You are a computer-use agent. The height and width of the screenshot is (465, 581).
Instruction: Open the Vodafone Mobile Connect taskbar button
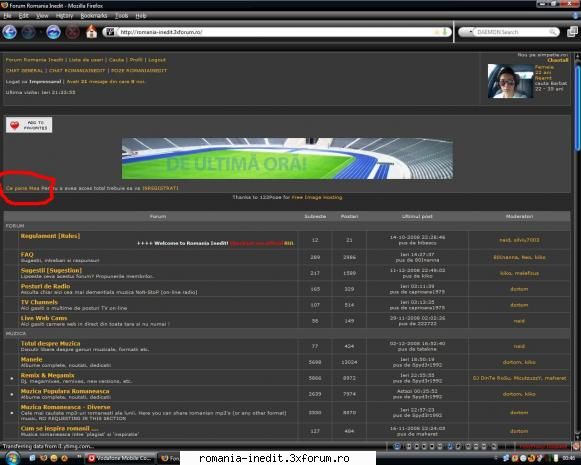click(x=119, y=458)
